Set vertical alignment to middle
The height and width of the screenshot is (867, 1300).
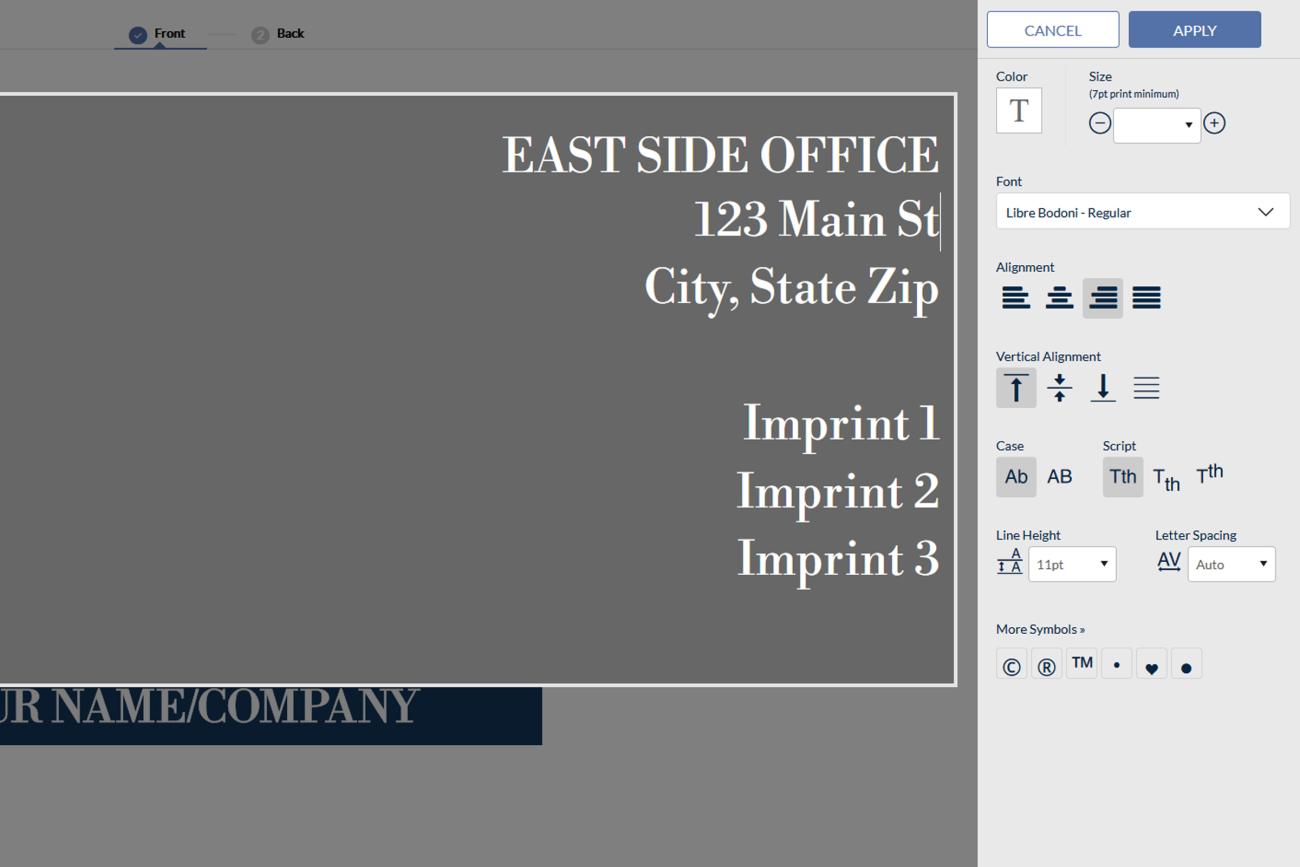click(1059, 388)
